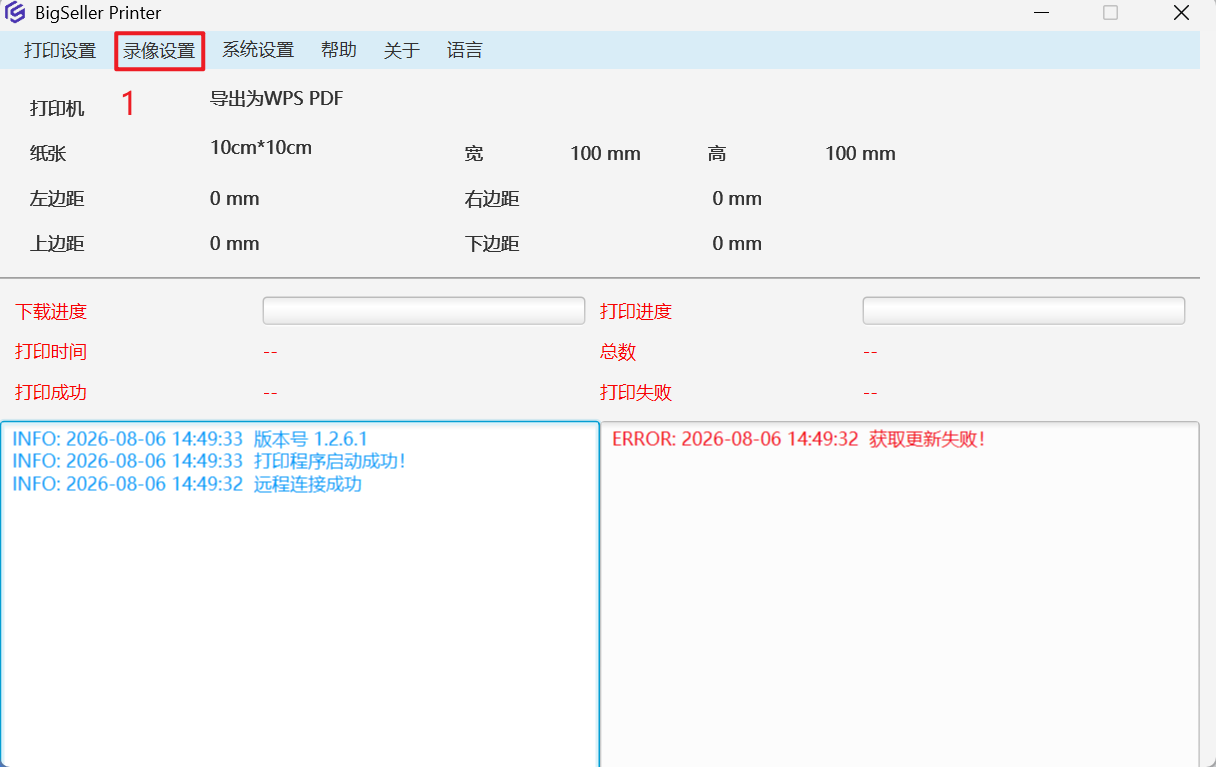
Task: Click the 下边距 value 0 mm
Action: [737, 244]
